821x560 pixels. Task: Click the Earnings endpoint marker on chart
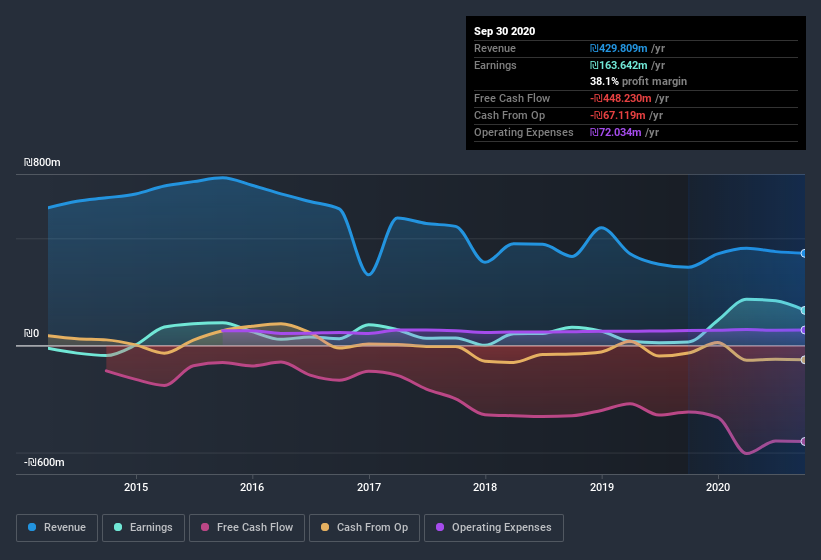coord(804,310)
